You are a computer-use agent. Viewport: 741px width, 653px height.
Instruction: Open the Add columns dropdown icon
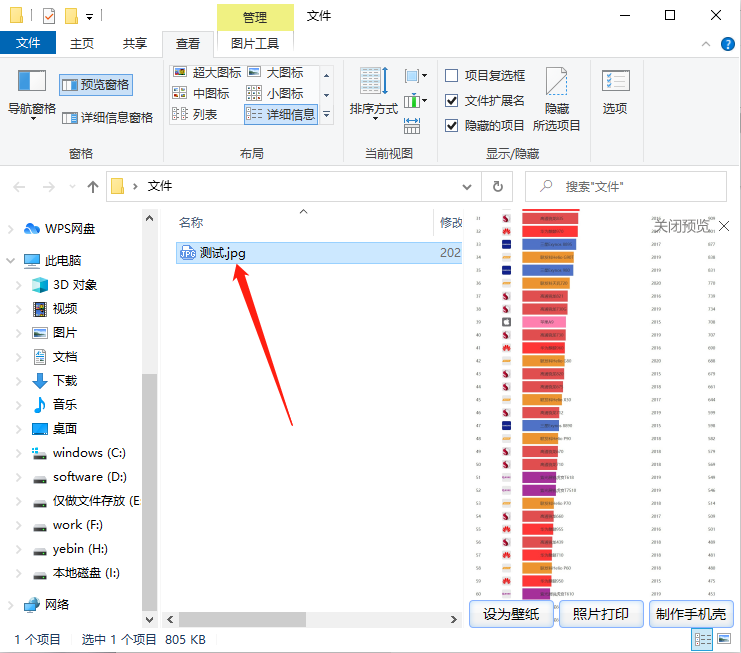tap(416, 101)
